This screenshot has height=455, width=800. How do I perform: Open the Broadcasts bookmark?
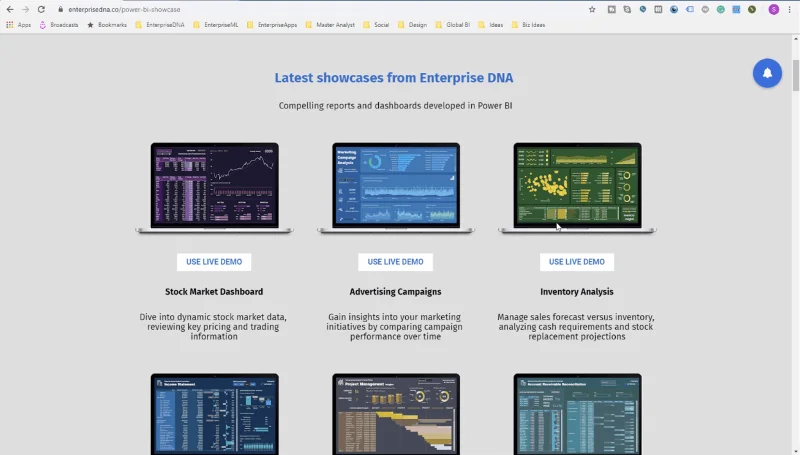tap(59, 24)
